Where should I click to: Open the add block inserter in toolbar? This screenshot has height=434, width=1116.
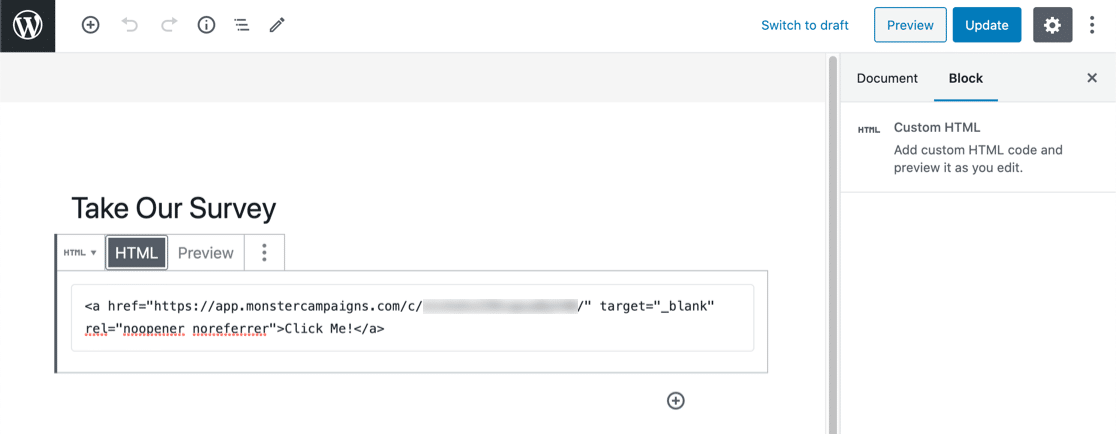(x=91, y=26)
